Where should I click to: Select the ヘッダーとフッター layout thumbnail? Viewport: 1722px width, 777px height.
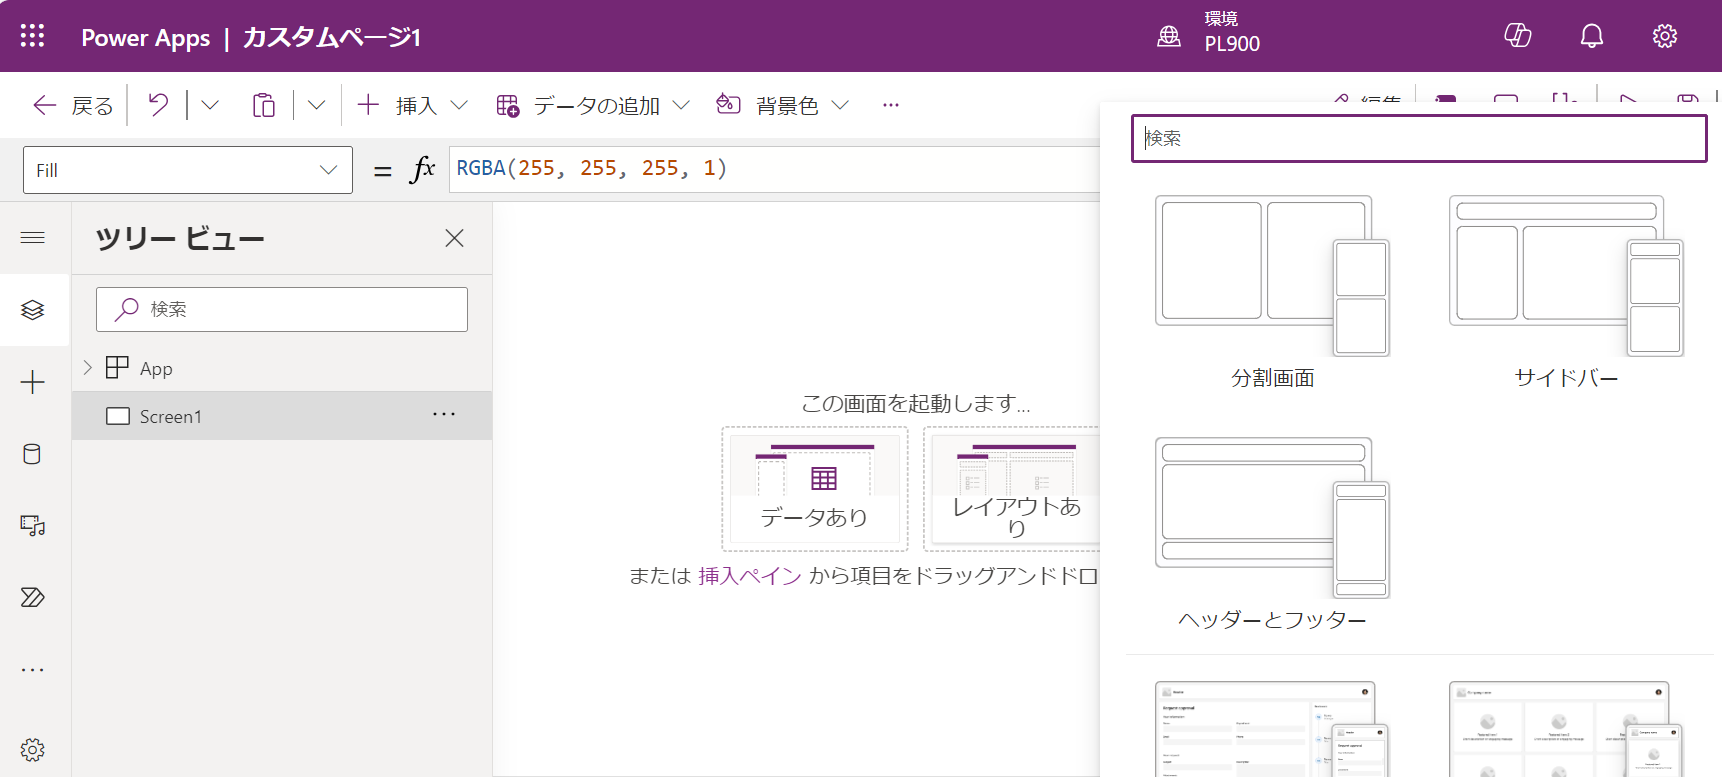click(1273, 518)
